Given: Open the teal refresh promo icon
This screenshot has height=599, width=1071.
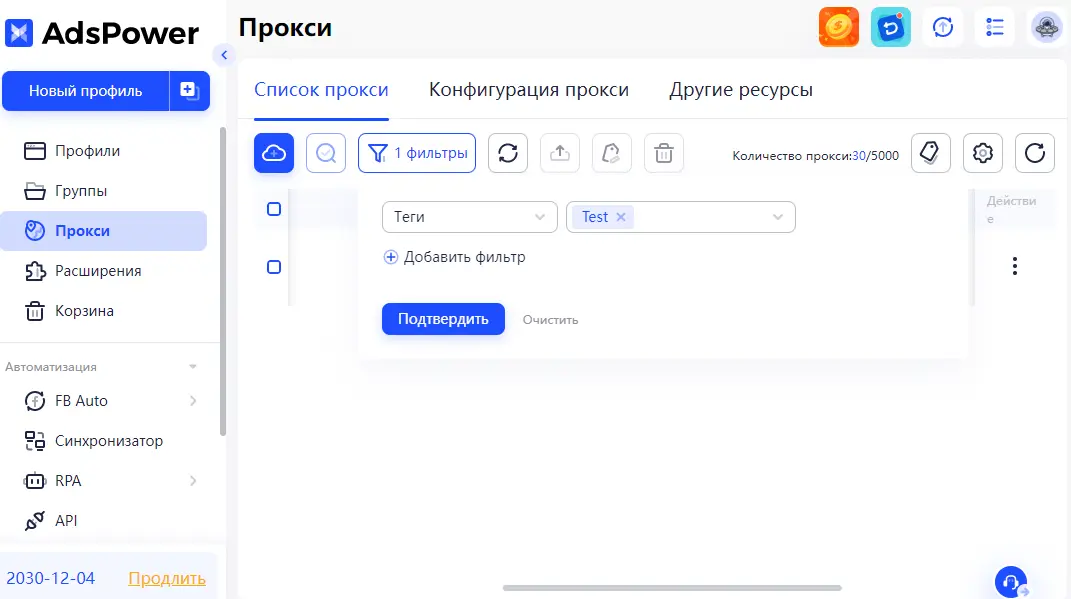Looking at the screenshot, I should coord(891,27).
